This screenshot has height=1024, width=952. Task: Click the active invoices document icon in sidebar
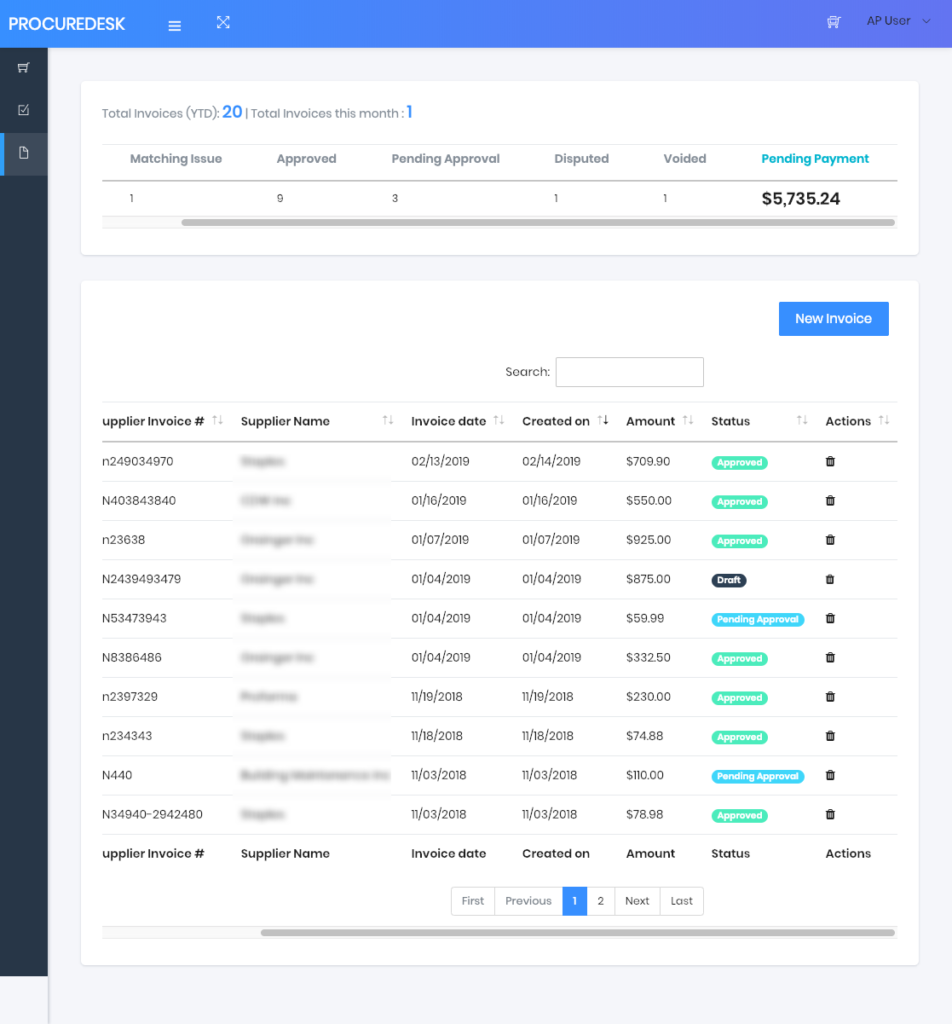point(23,154)
